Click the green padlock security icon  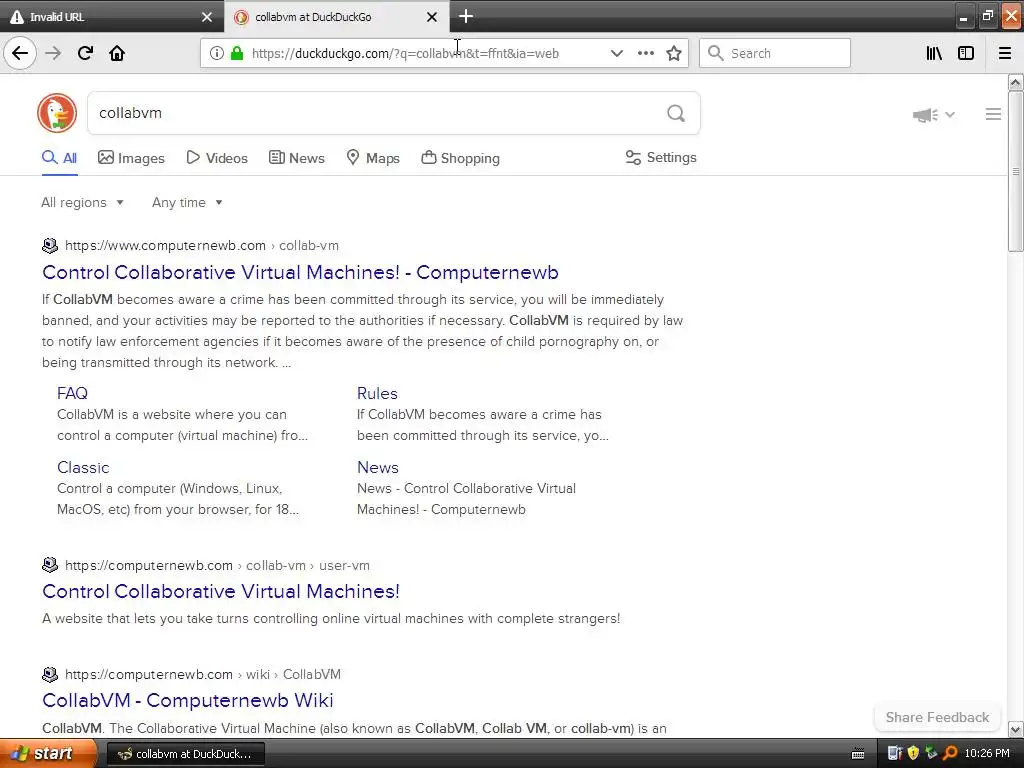pyautogui.click(x=237, y=53)
